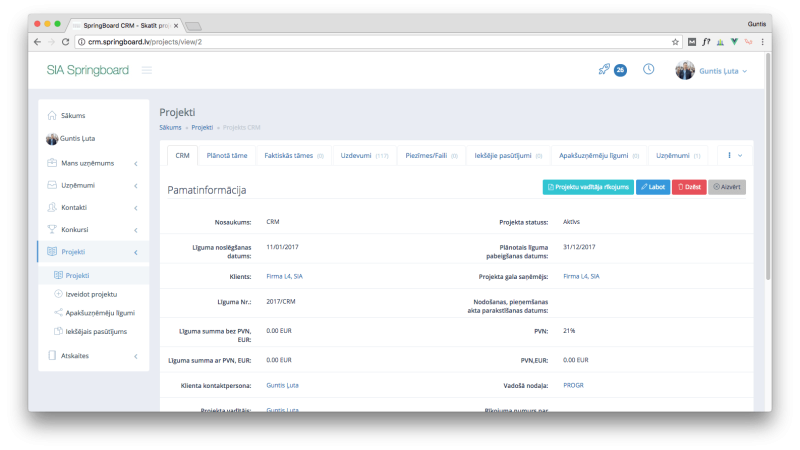Click the Atskaites report icon
This screenshot has width=800, height=450.
tap(52, 356)
